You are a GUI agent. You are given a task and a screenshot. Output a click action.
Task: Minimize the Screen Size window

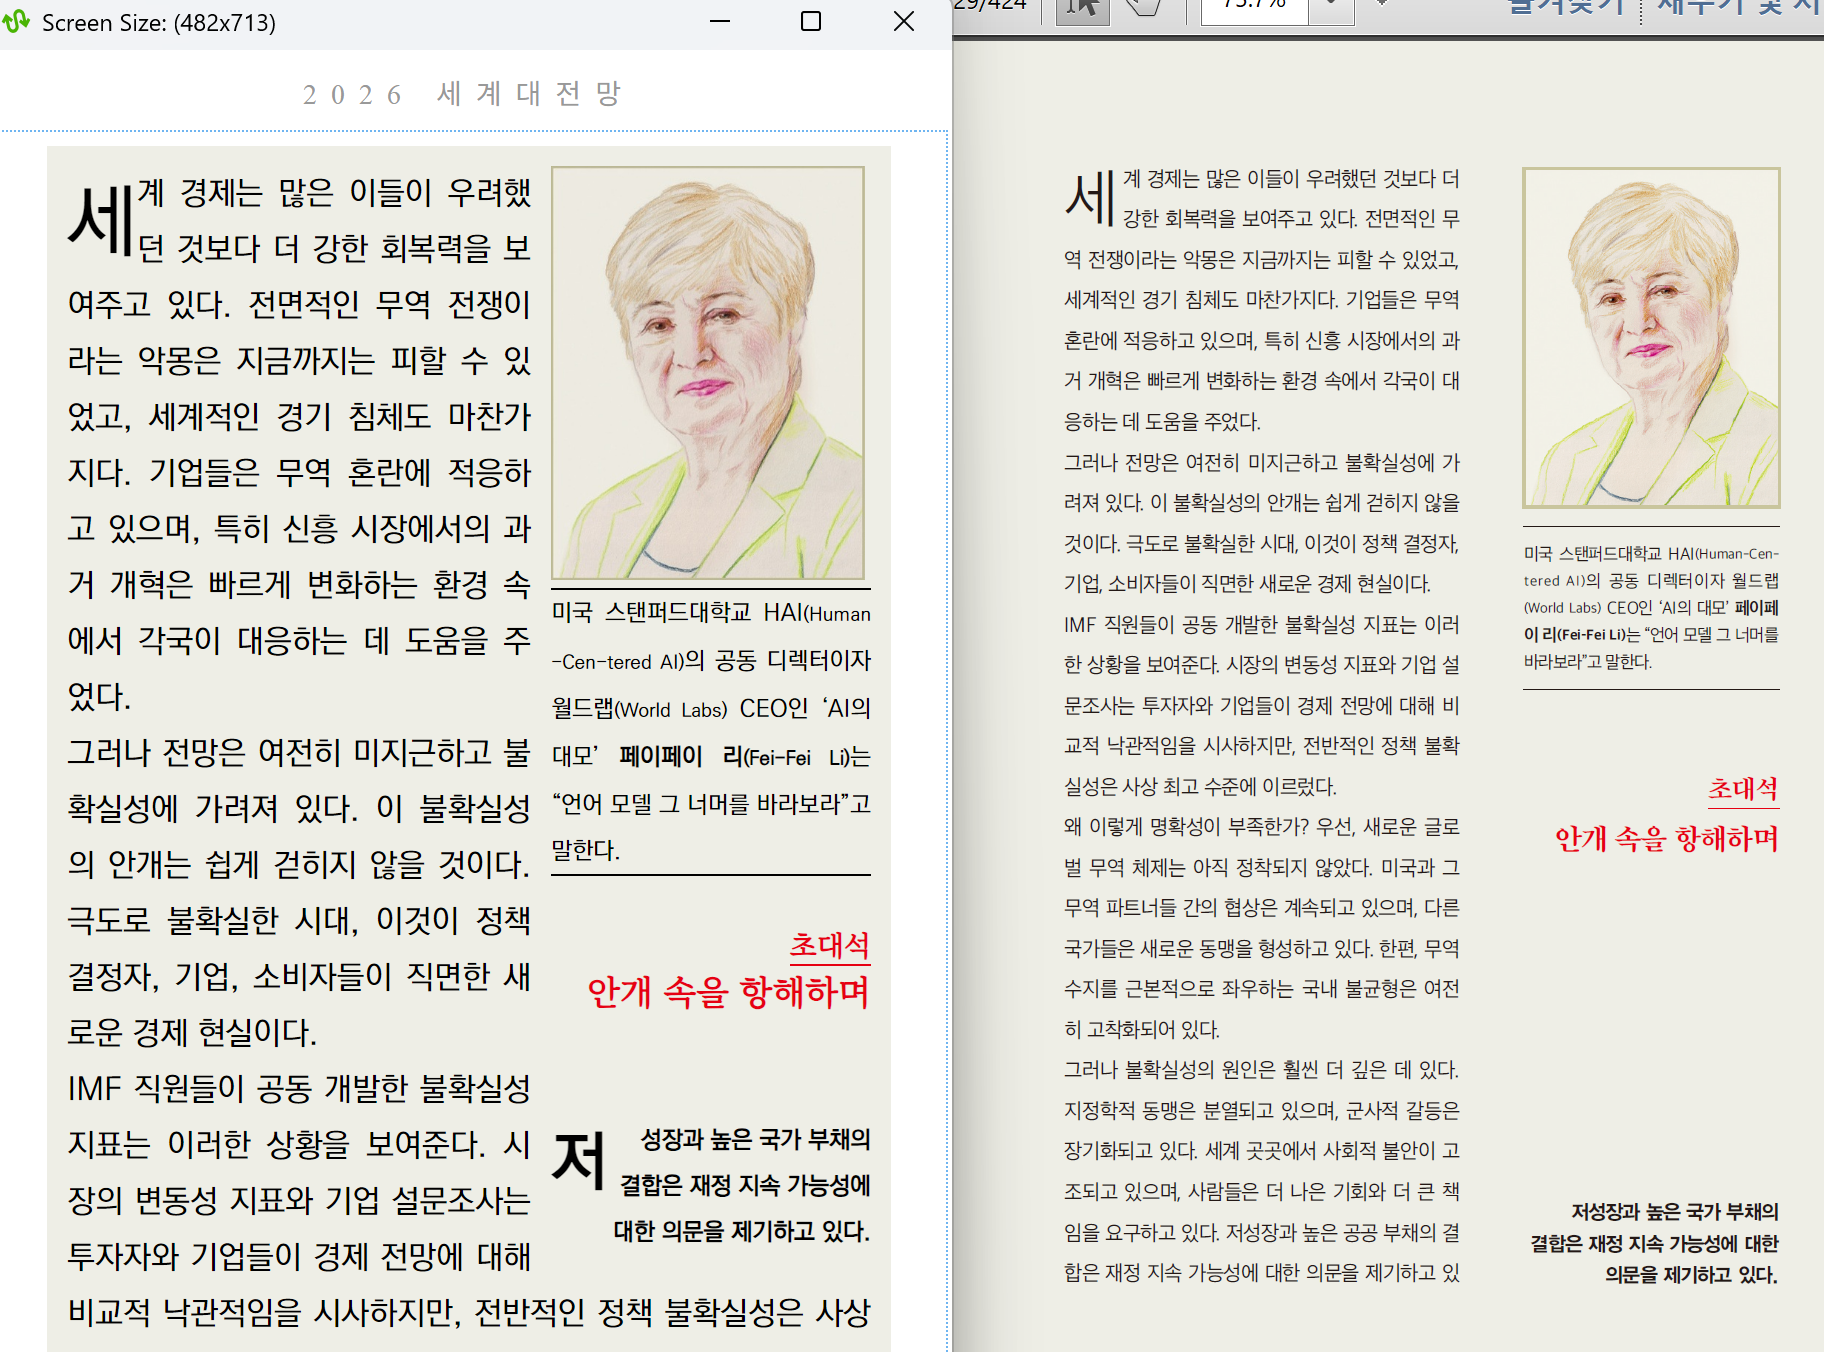pyautogui.click(x=720, y=21)
